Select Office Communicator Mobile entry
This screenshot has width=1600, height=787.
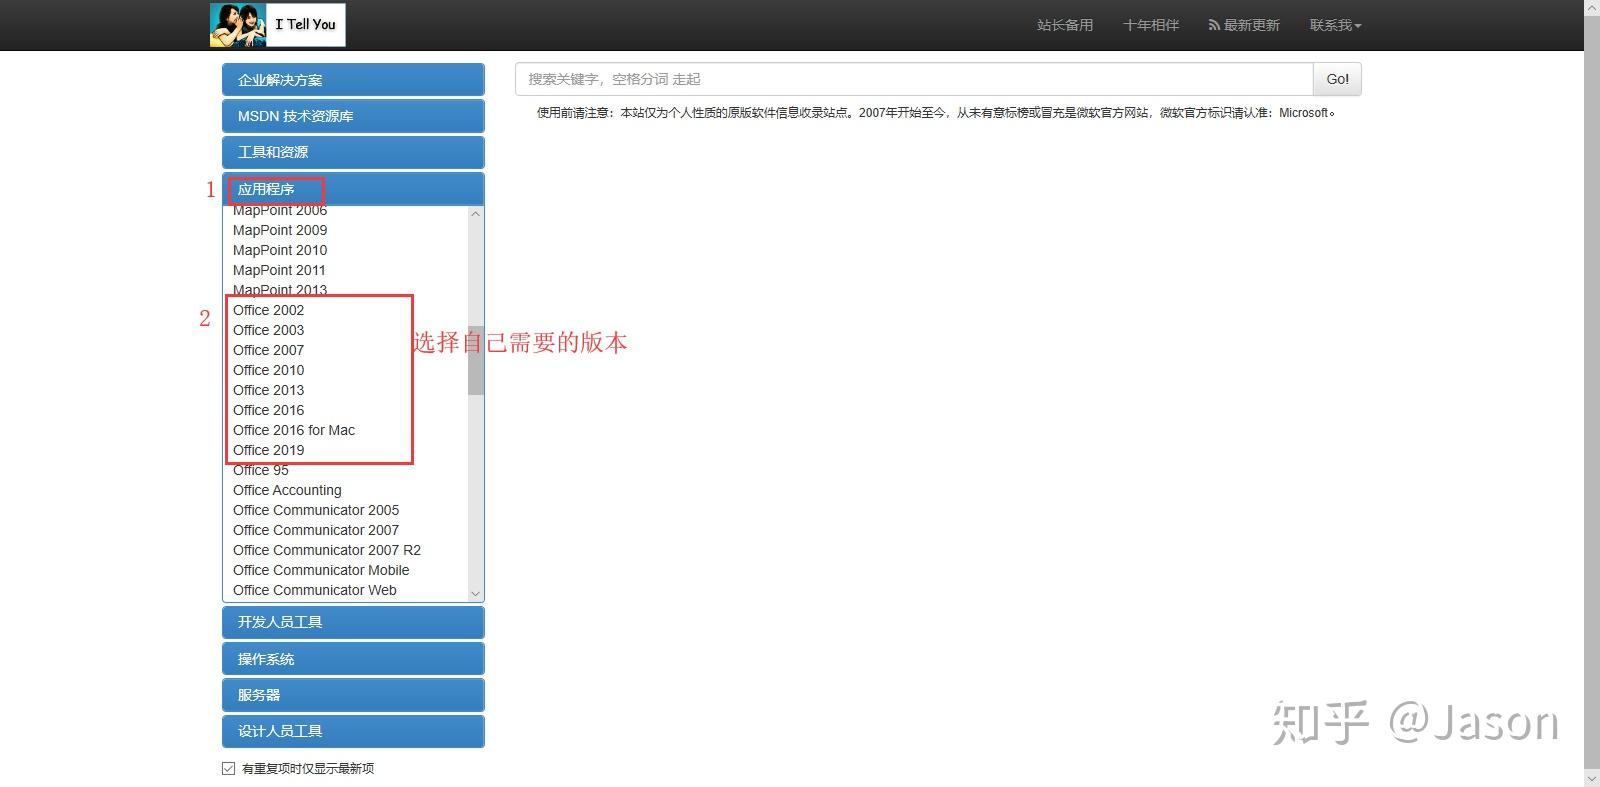tap(321, 570)
